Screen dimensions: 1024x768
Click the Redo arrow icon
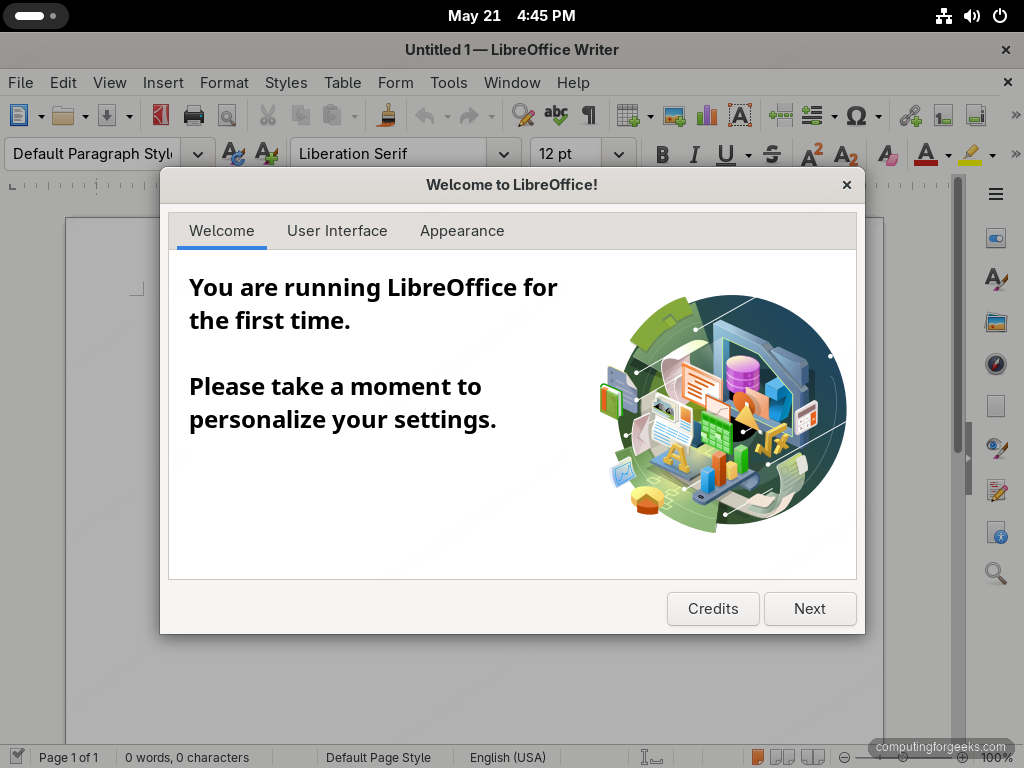click(x=469, y=116)
